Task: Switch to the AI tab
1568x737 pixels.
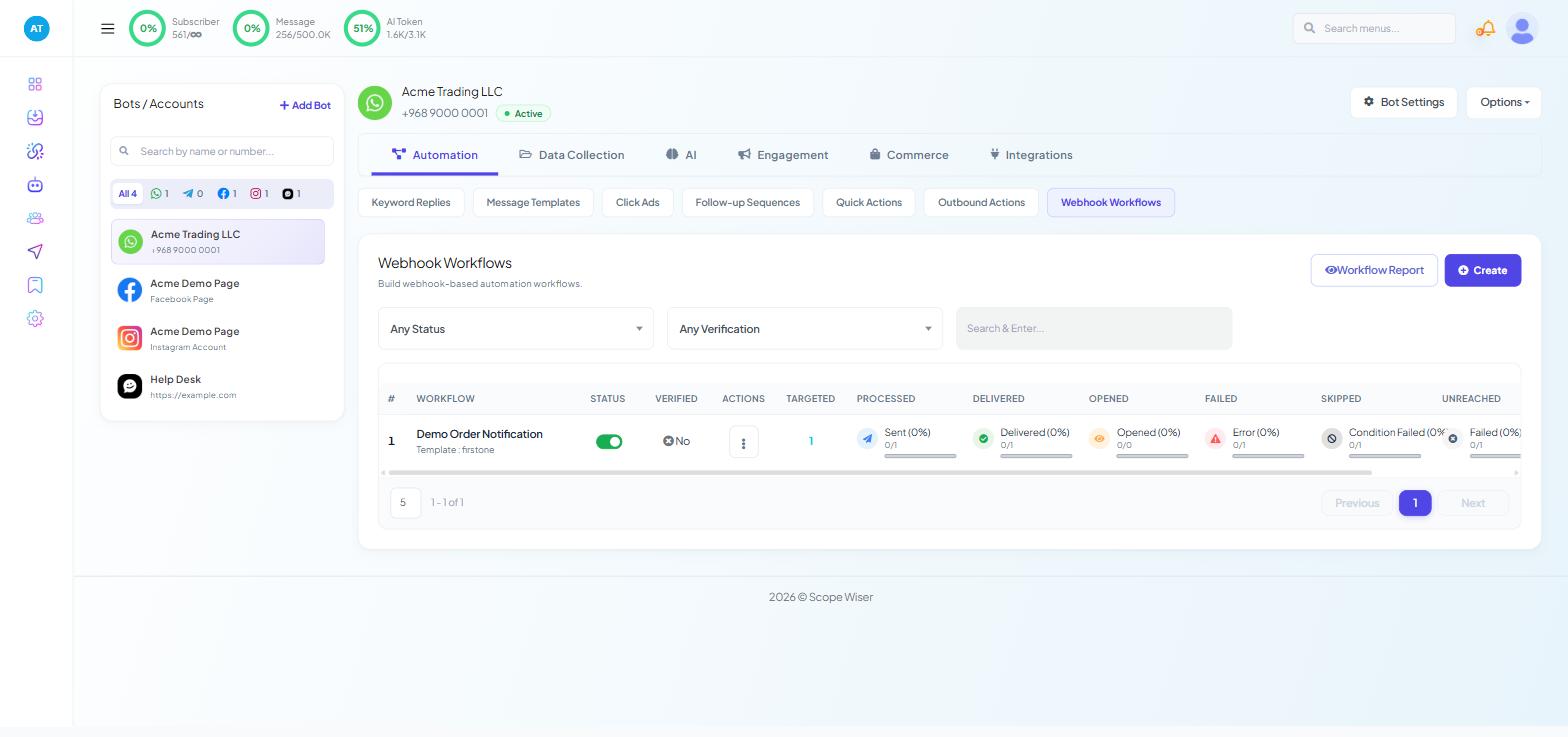Action: pos(681,155)
